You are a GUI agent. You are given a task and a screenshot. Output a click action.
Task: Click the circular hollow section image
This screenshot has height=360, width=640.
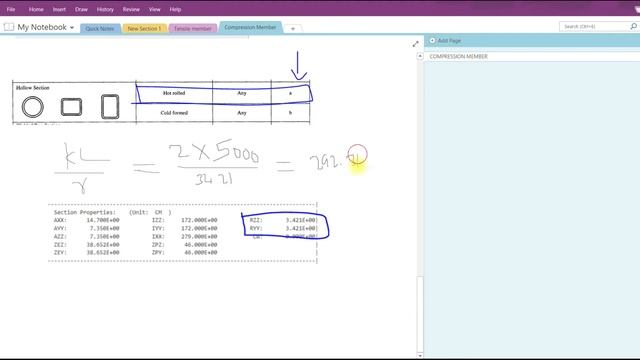pos(33,107)
